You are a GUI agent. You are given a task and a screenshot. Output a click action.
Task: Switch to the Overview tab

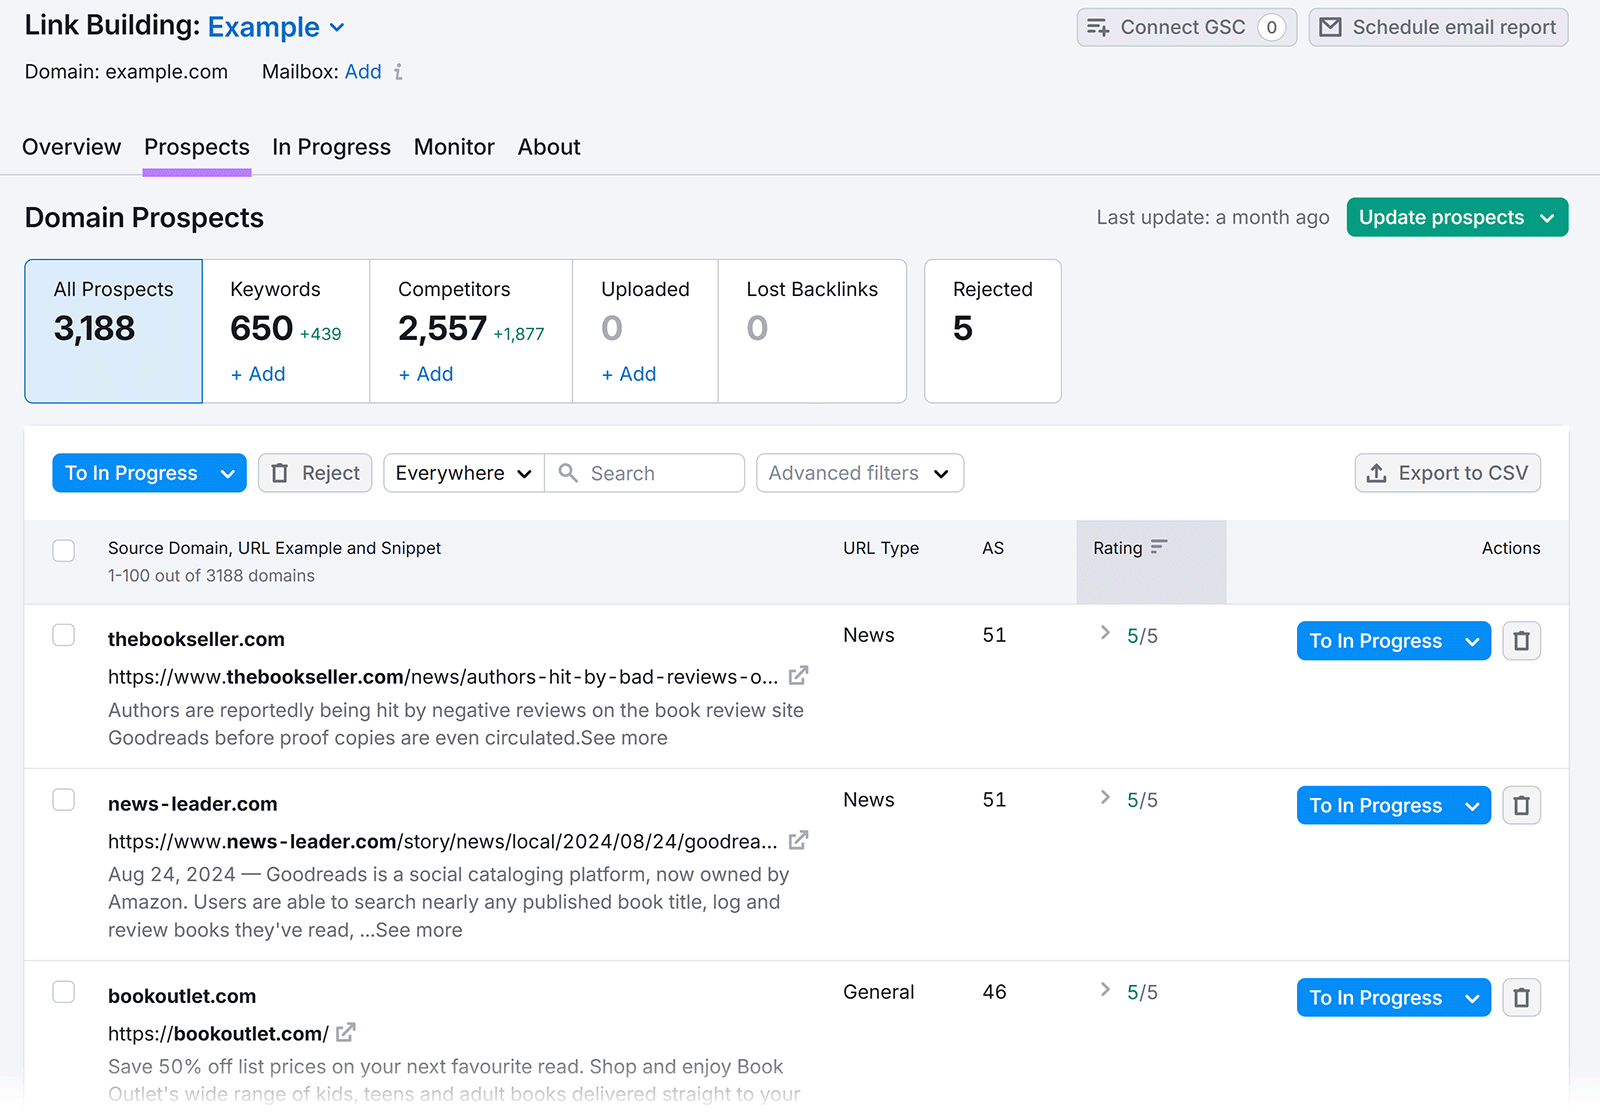[71, 147]
